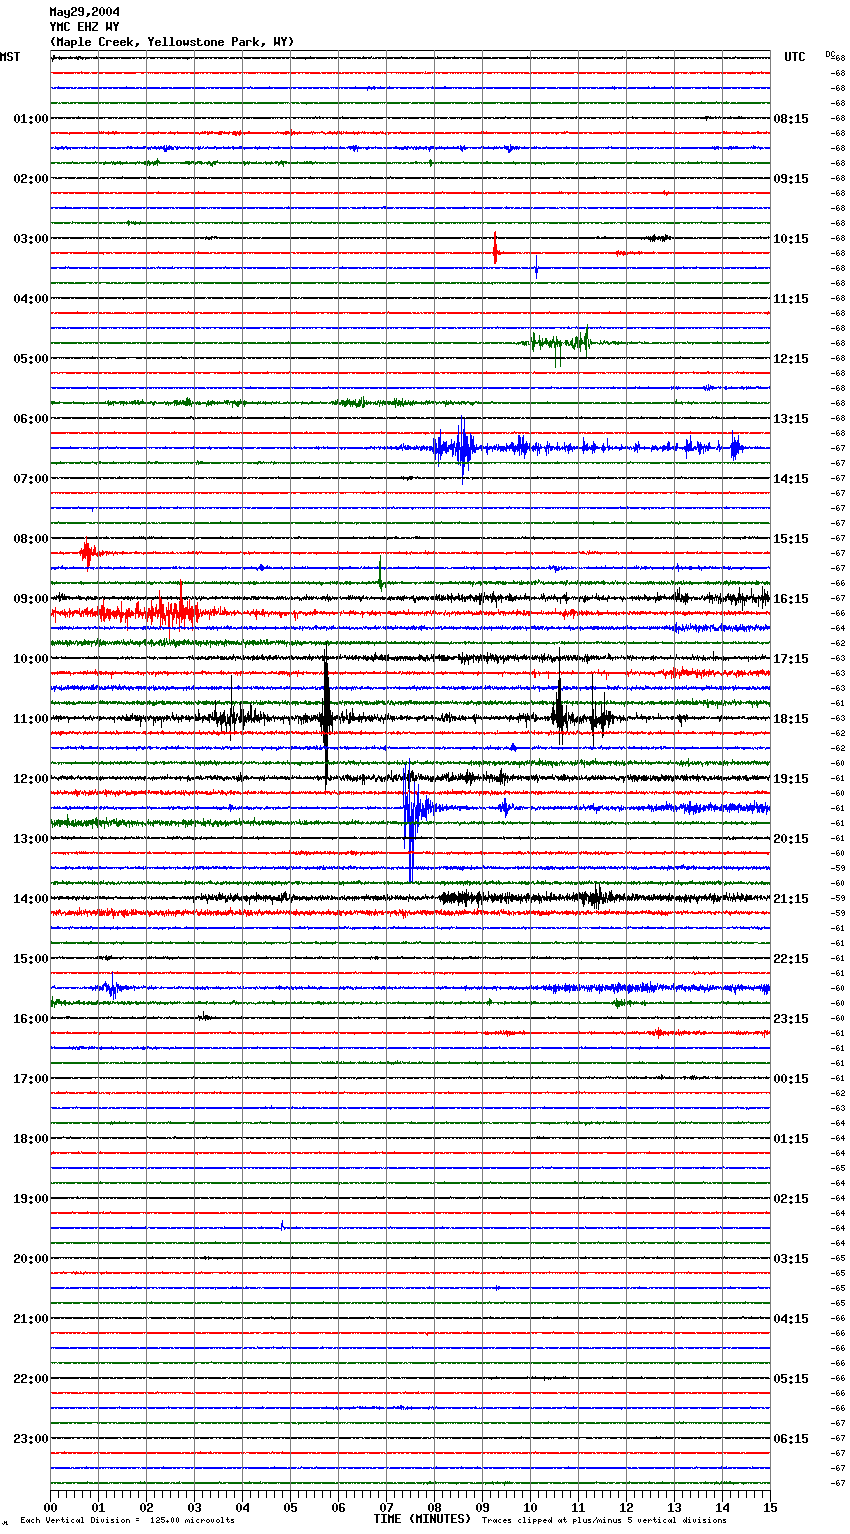Select the 04:00 MST row label
The width and height of the screenshot is (850, 1534).
pyautogui.click(x=31, y=299)
